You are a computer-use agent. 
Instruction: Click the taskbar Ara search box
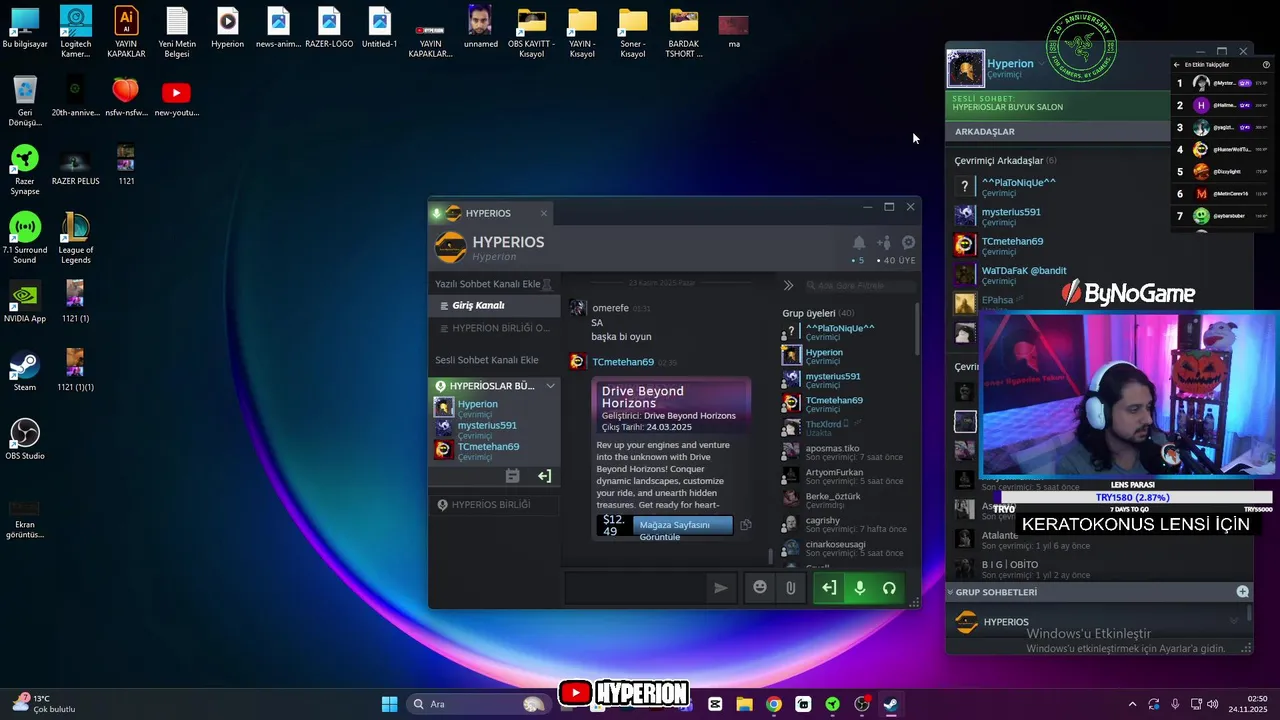click(479, 704)
